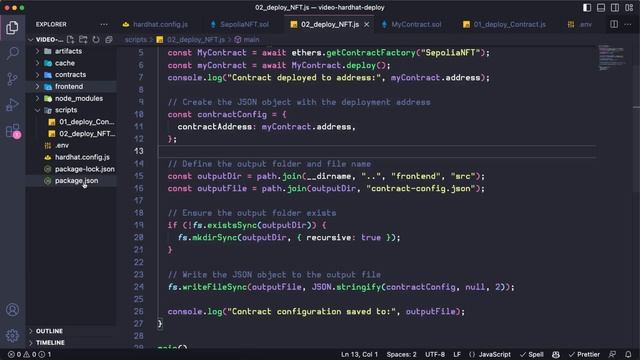Viewport: 640px width, 360px height.
Task: Open the Explorer view in activity bar
Action: [12, 27]
